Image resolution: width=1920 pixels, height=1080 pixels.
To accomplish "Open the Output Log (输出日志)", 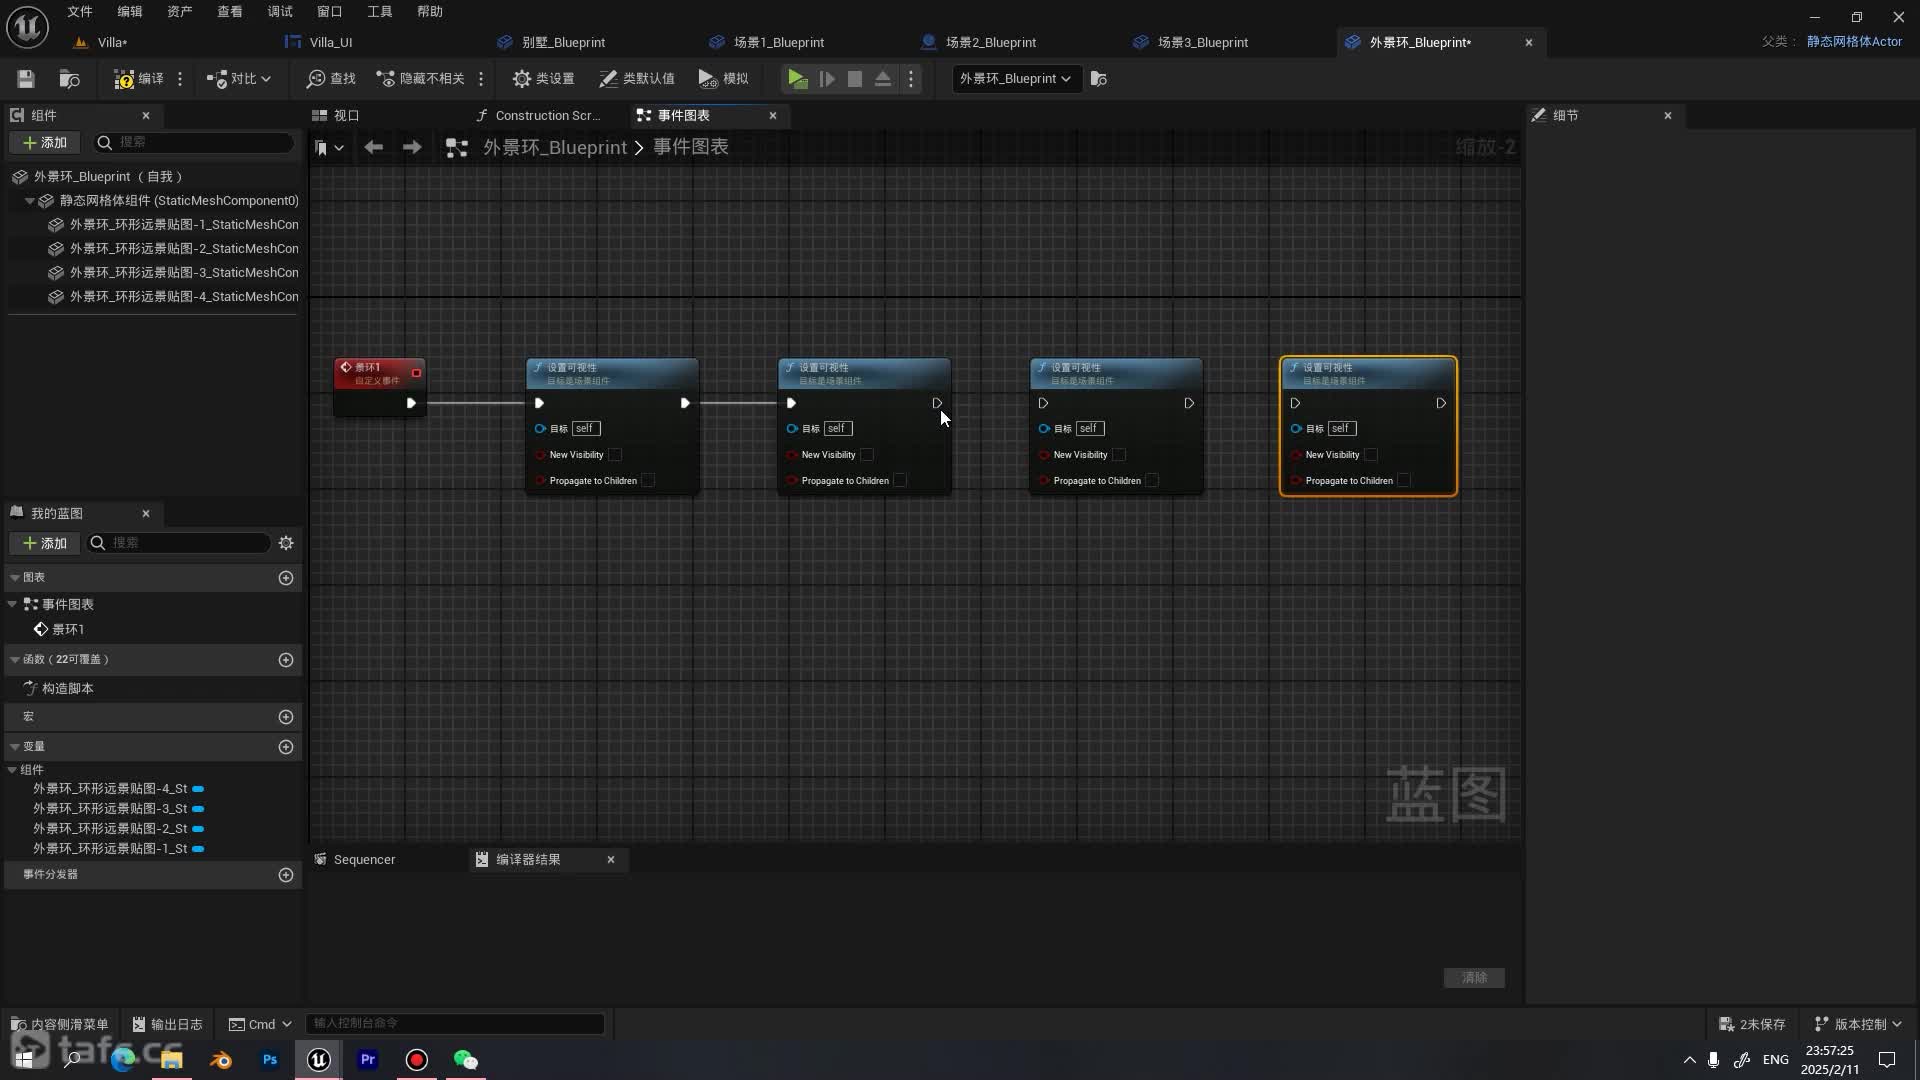I will 168,1024.
